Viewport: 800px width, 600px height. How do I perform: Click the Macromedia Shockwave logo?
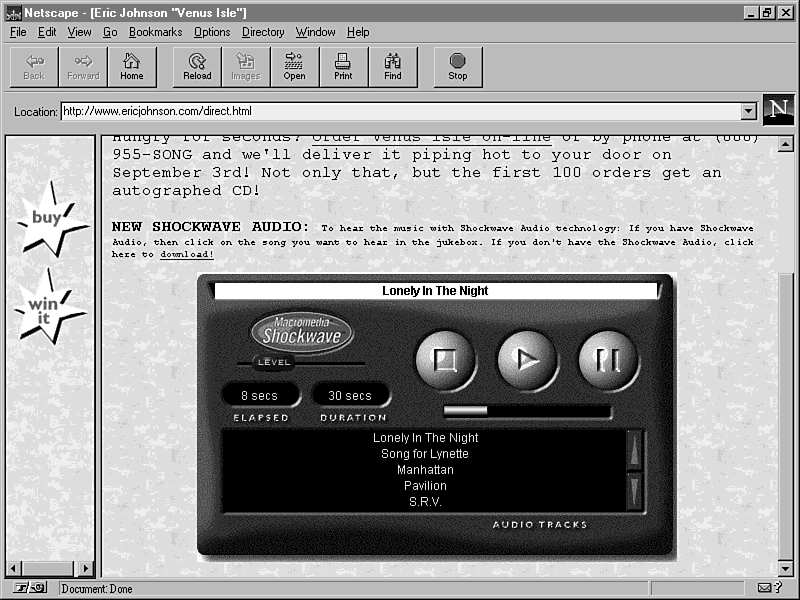point(302,331)
